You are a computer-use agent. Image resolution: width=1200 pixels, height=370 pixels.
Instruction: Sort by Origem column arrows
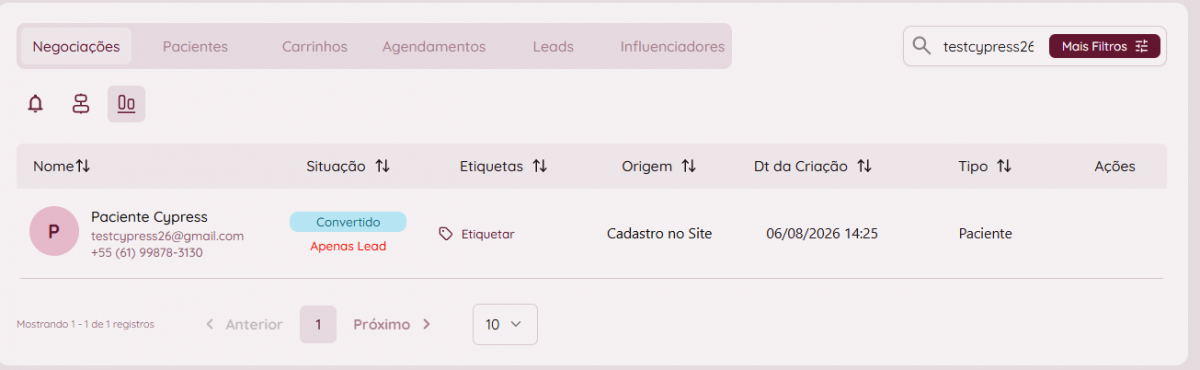[688, 167]
